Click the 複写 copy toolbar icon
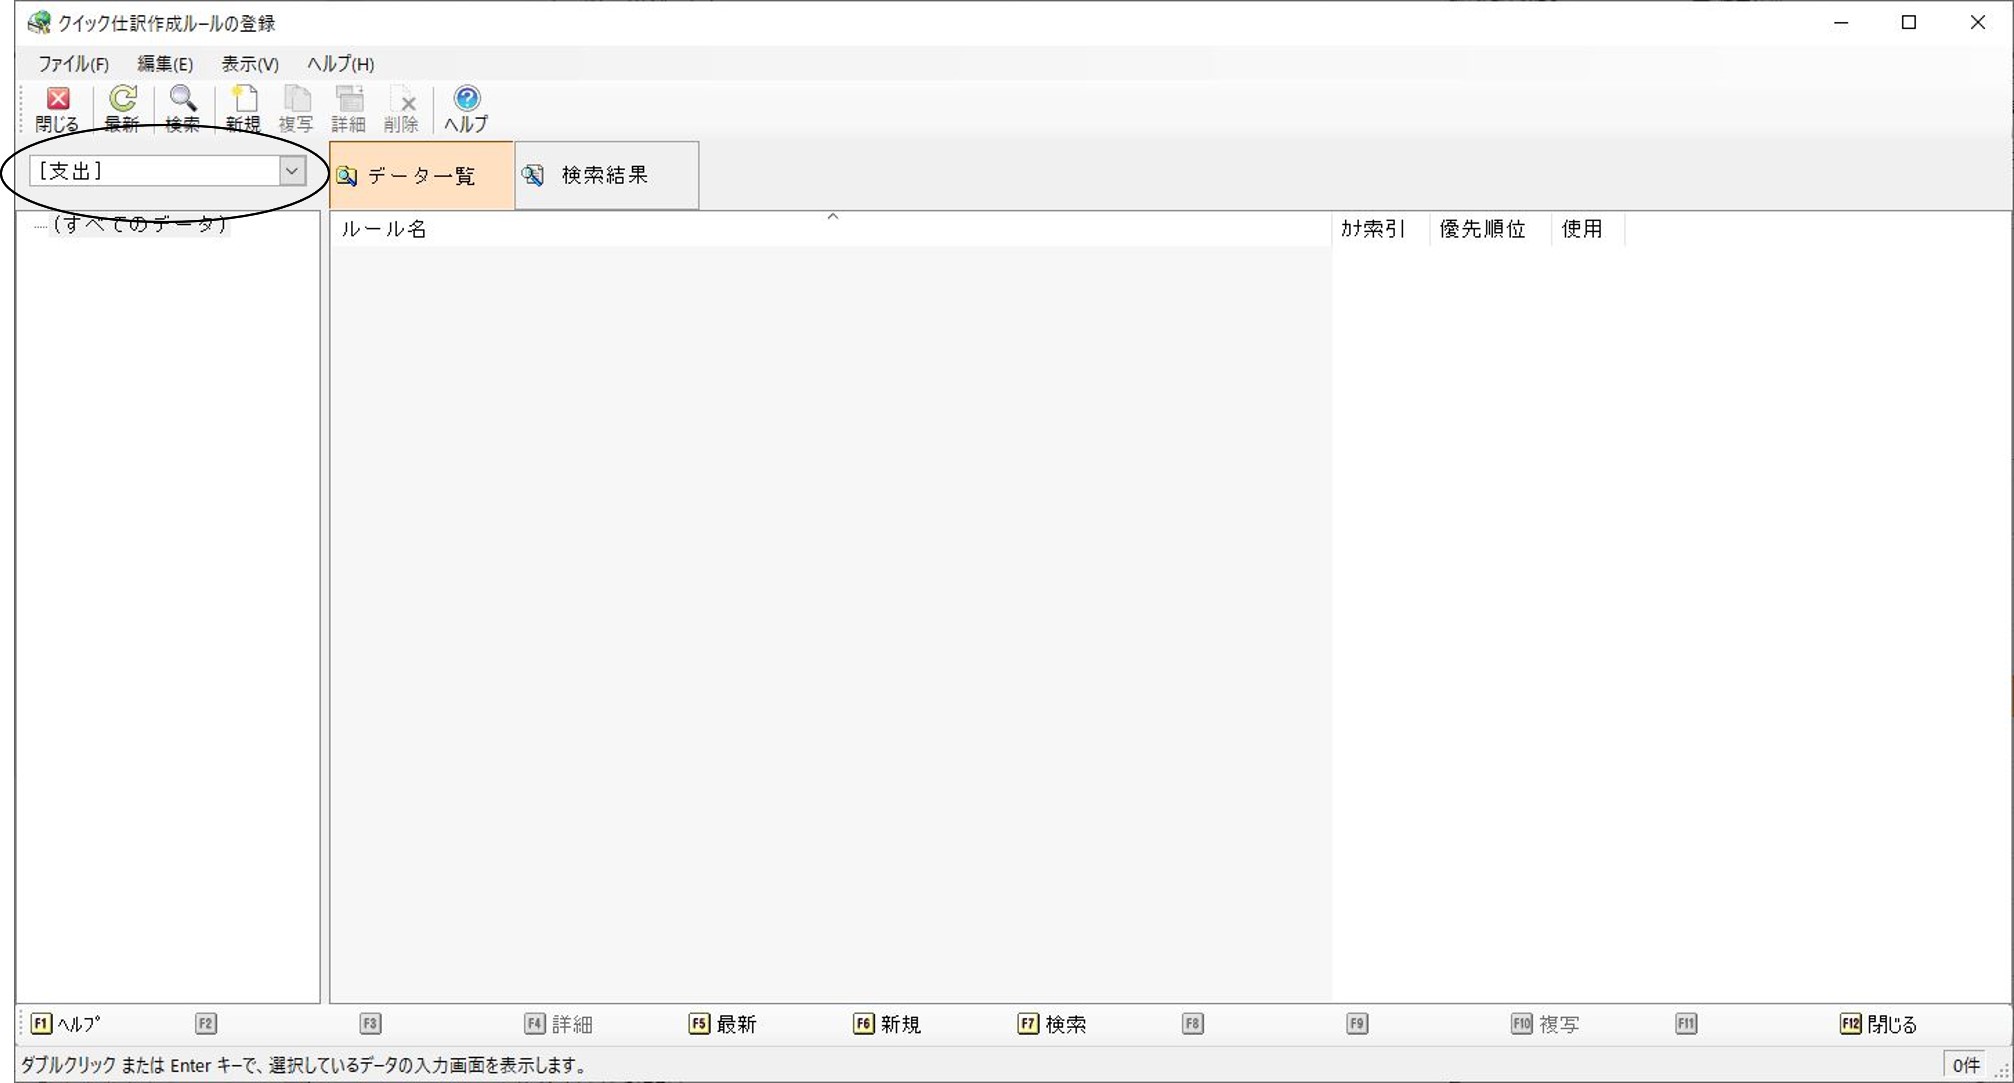 296,109
